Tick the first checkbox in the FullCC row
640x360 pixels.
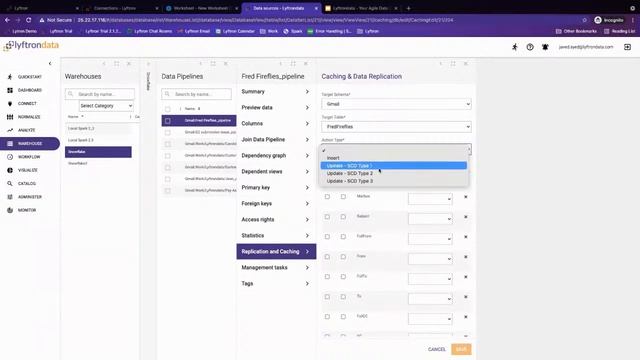click(327, 317)
